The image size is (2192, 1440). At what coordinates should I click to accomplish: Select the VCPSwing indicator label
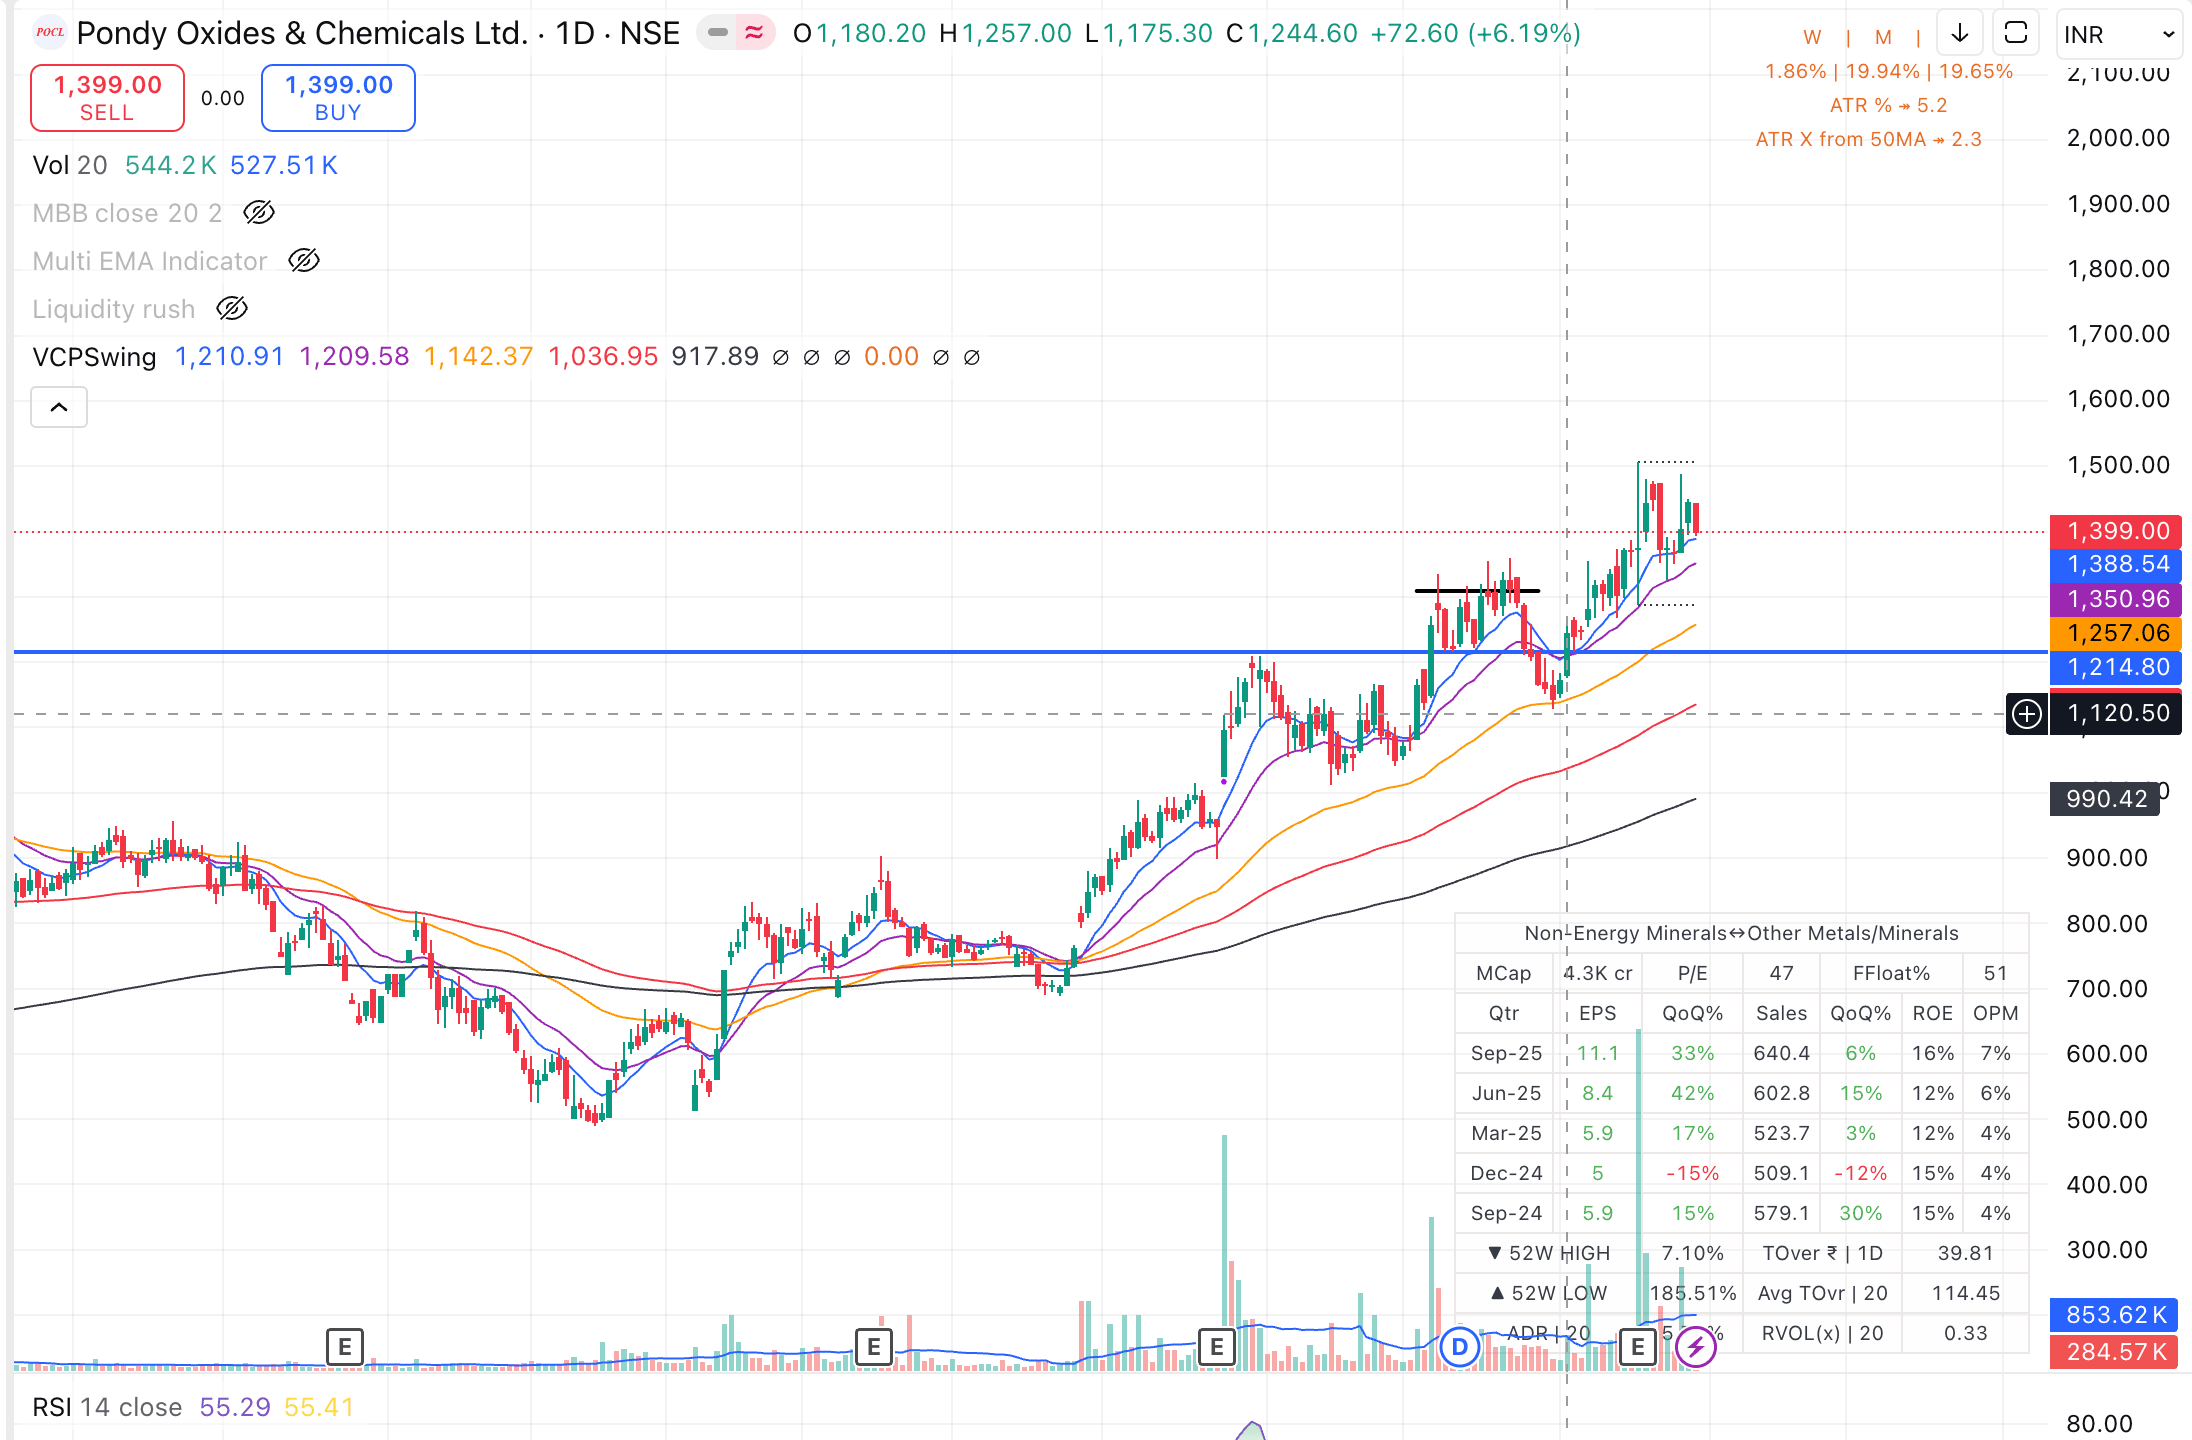point(94,357)
